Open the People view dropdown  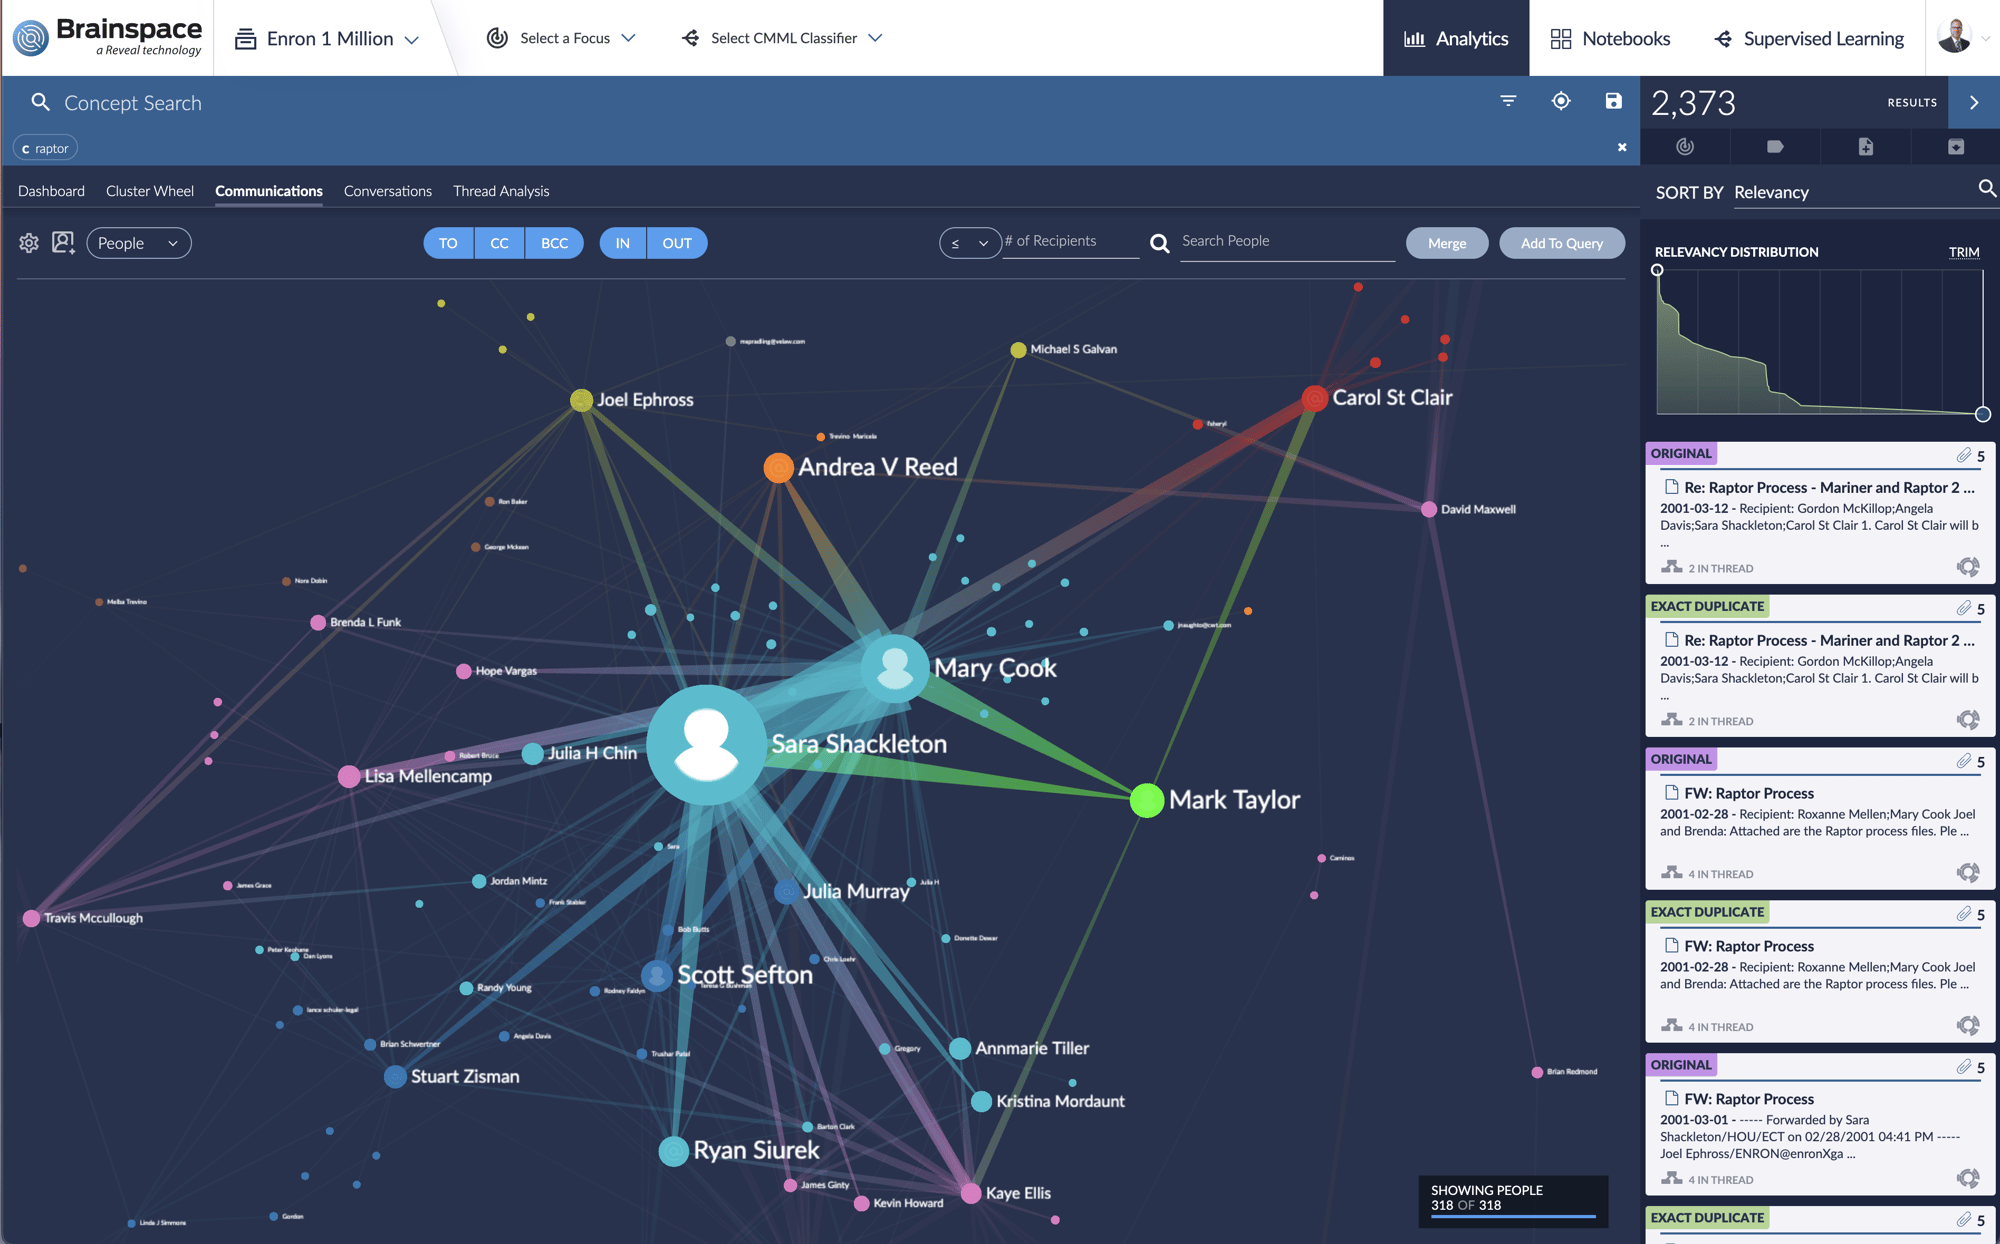click(x=139, y=243)
